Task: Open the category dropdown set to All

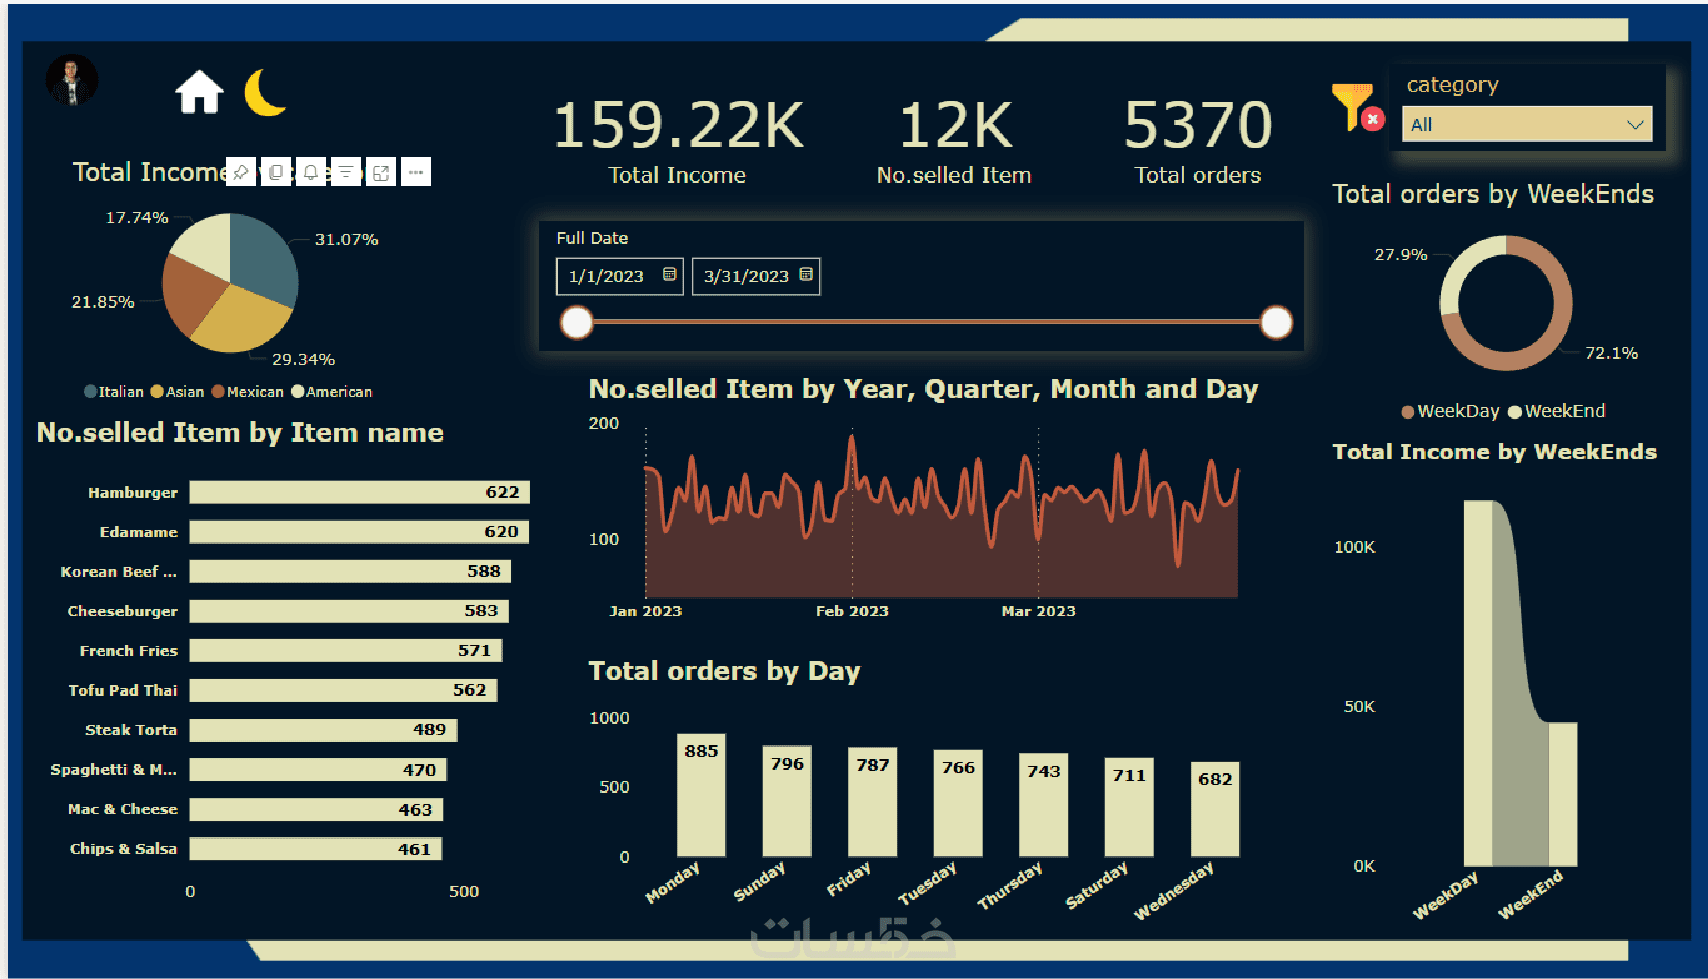Action: coord(1527,124)
